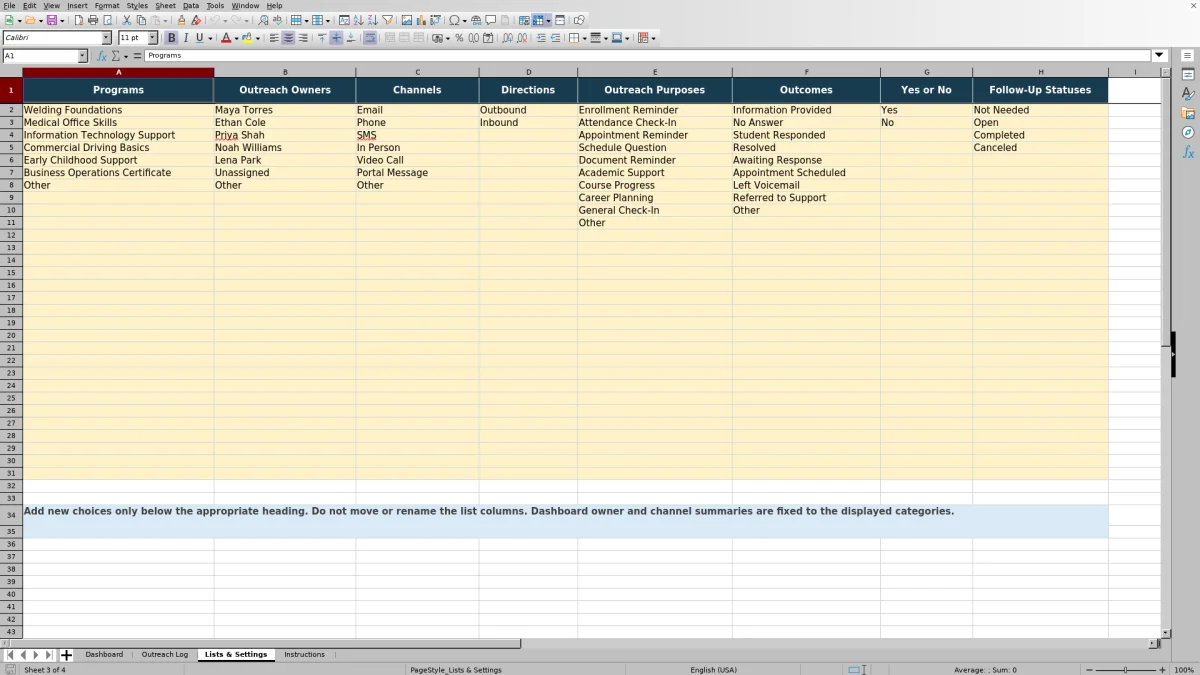Open the sidebar Gallery icon
The image size is (1200, 675).
pos(1188,113)
